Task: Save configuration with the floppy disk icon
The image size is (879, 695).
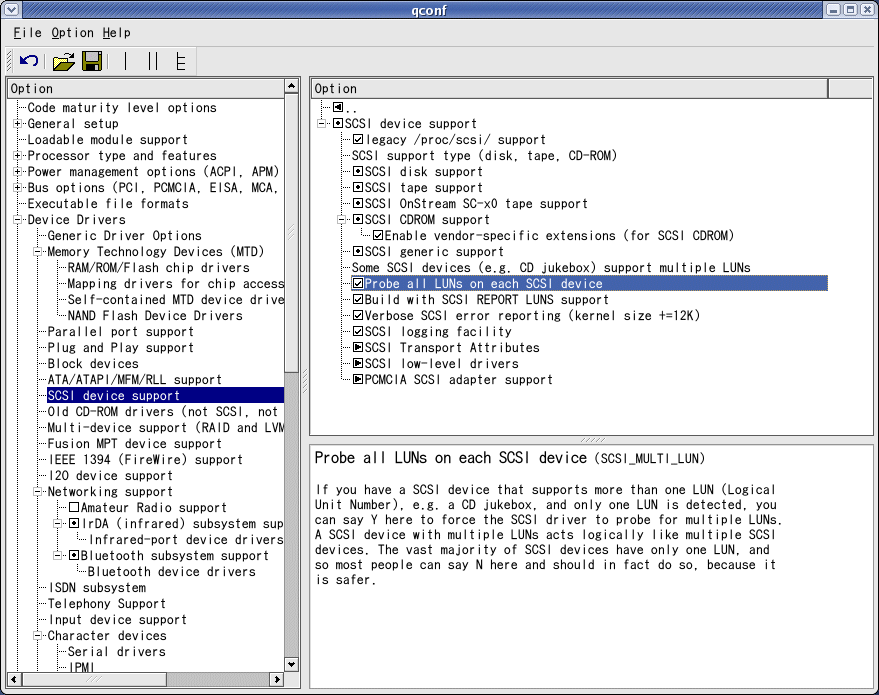Action: click(92, 61)
